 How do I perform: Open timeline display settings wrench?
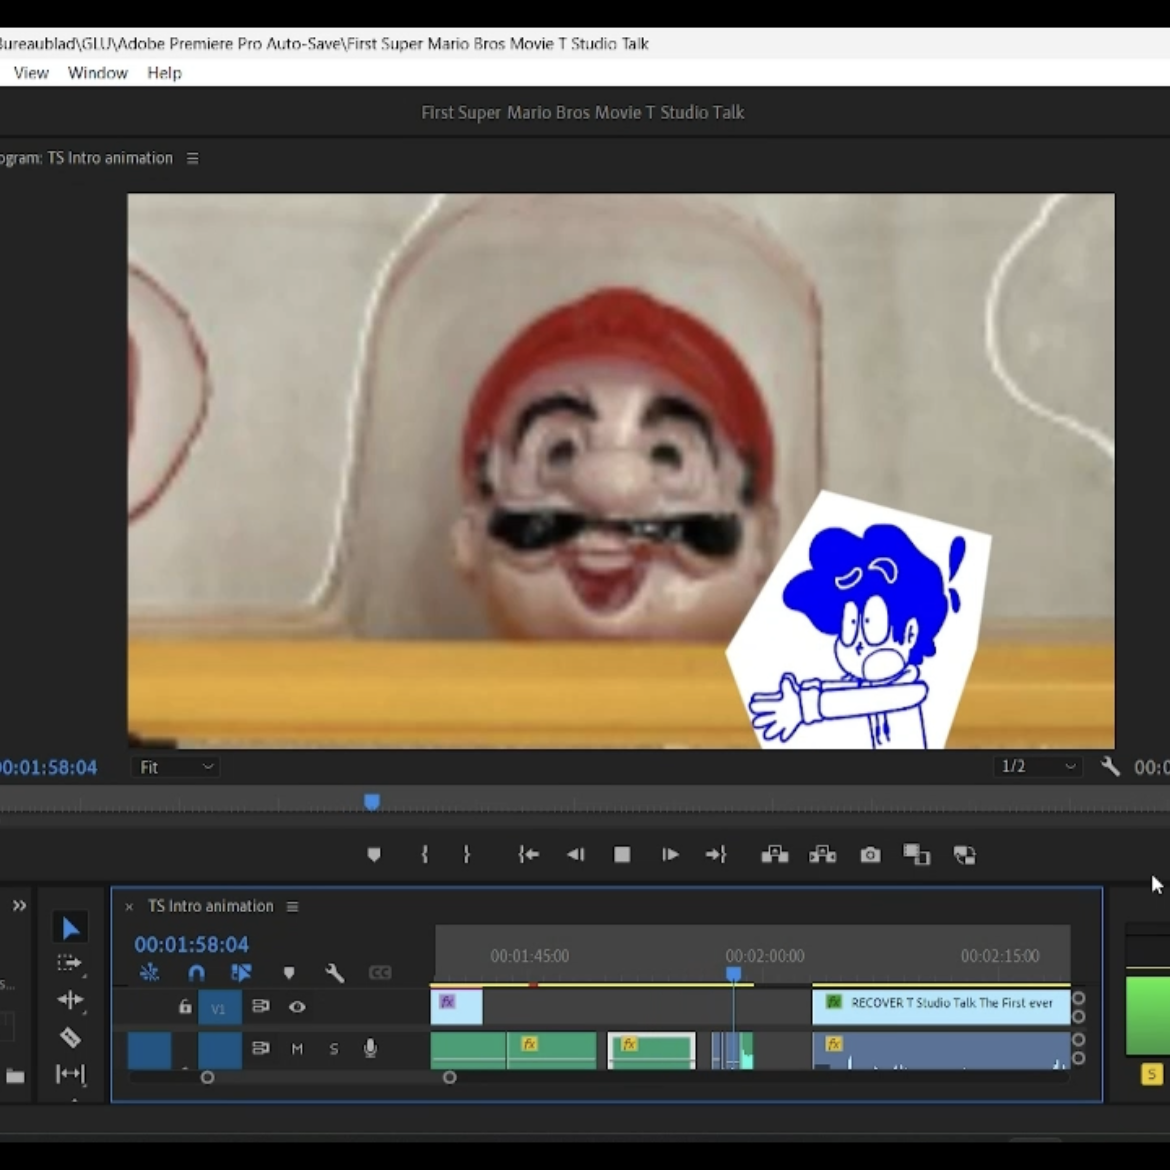tap(334, 972)
